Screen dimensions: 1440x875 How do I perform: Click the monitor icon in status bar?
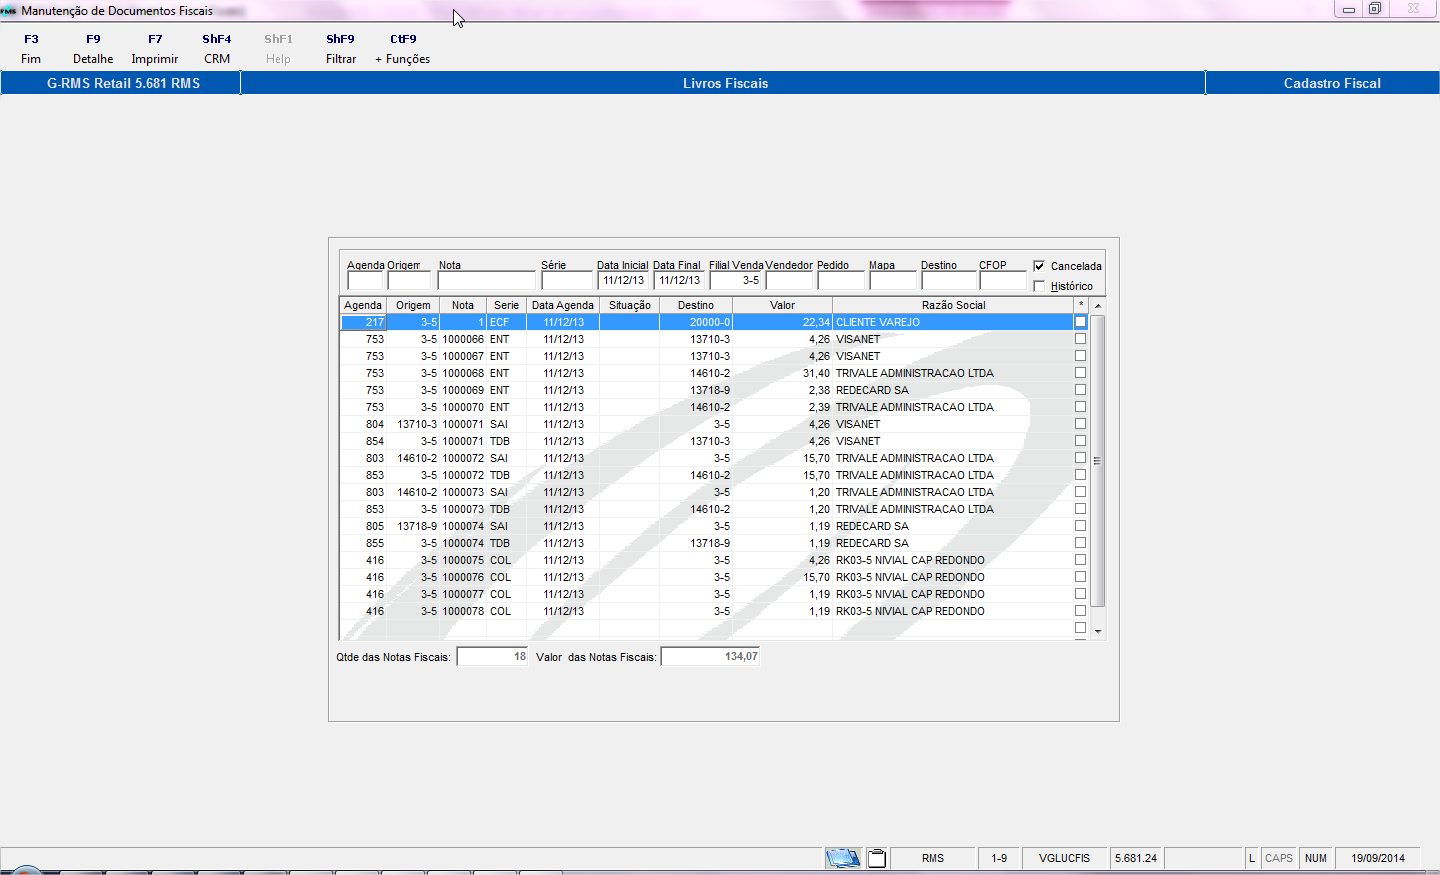[843, 858]
